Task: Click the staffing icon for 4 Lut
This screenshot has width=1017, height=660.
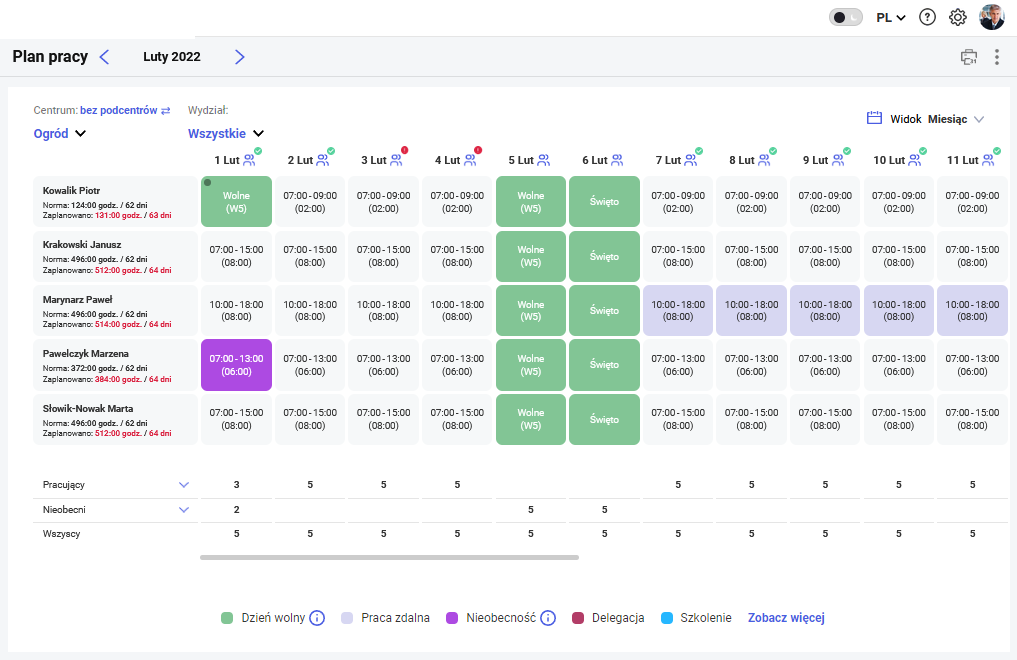Action: pyautogui.click(x=470, y=159)
